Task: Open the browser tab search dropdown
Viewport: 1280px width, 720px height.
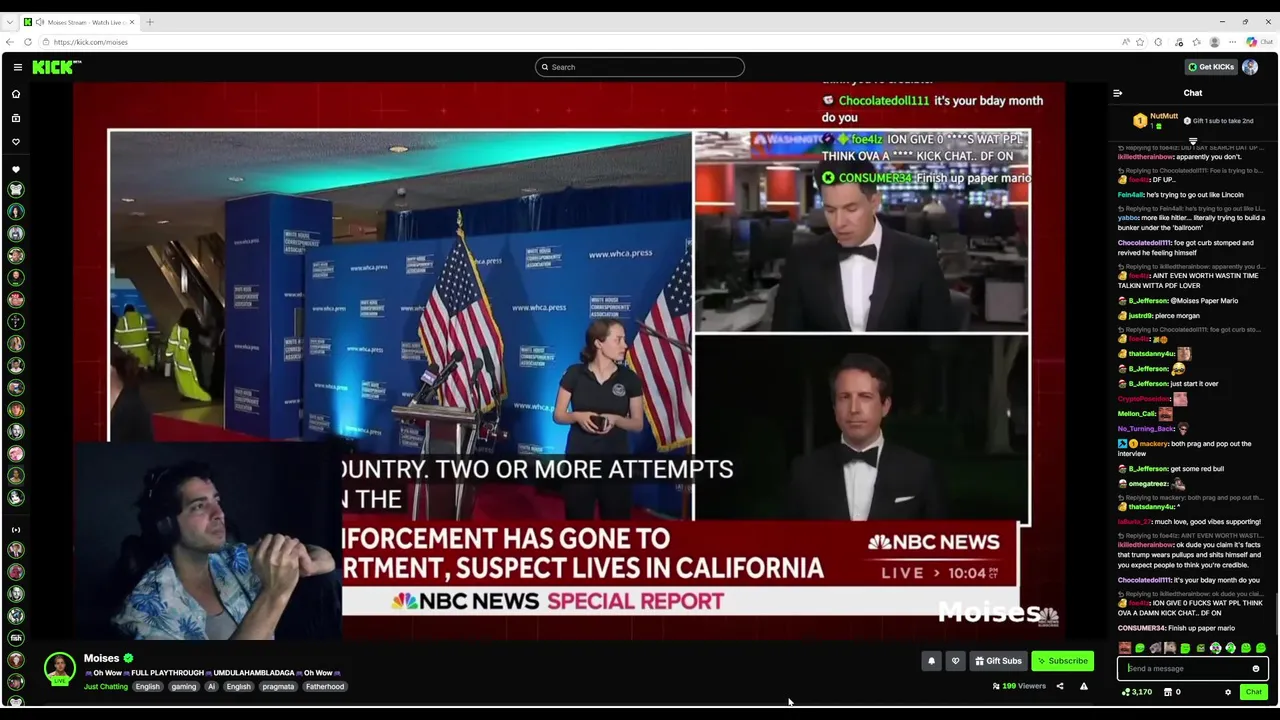Action: point(10,22)
